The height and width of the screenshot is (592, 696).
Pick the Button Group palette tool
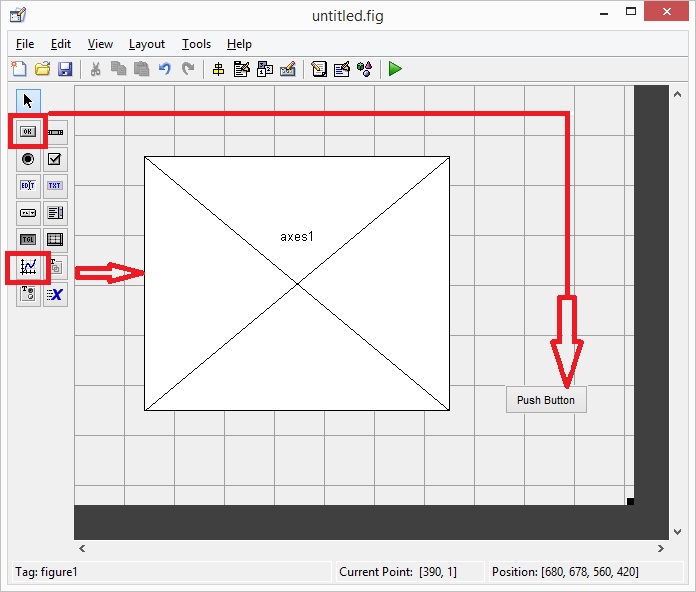click(x=28, y=294)
